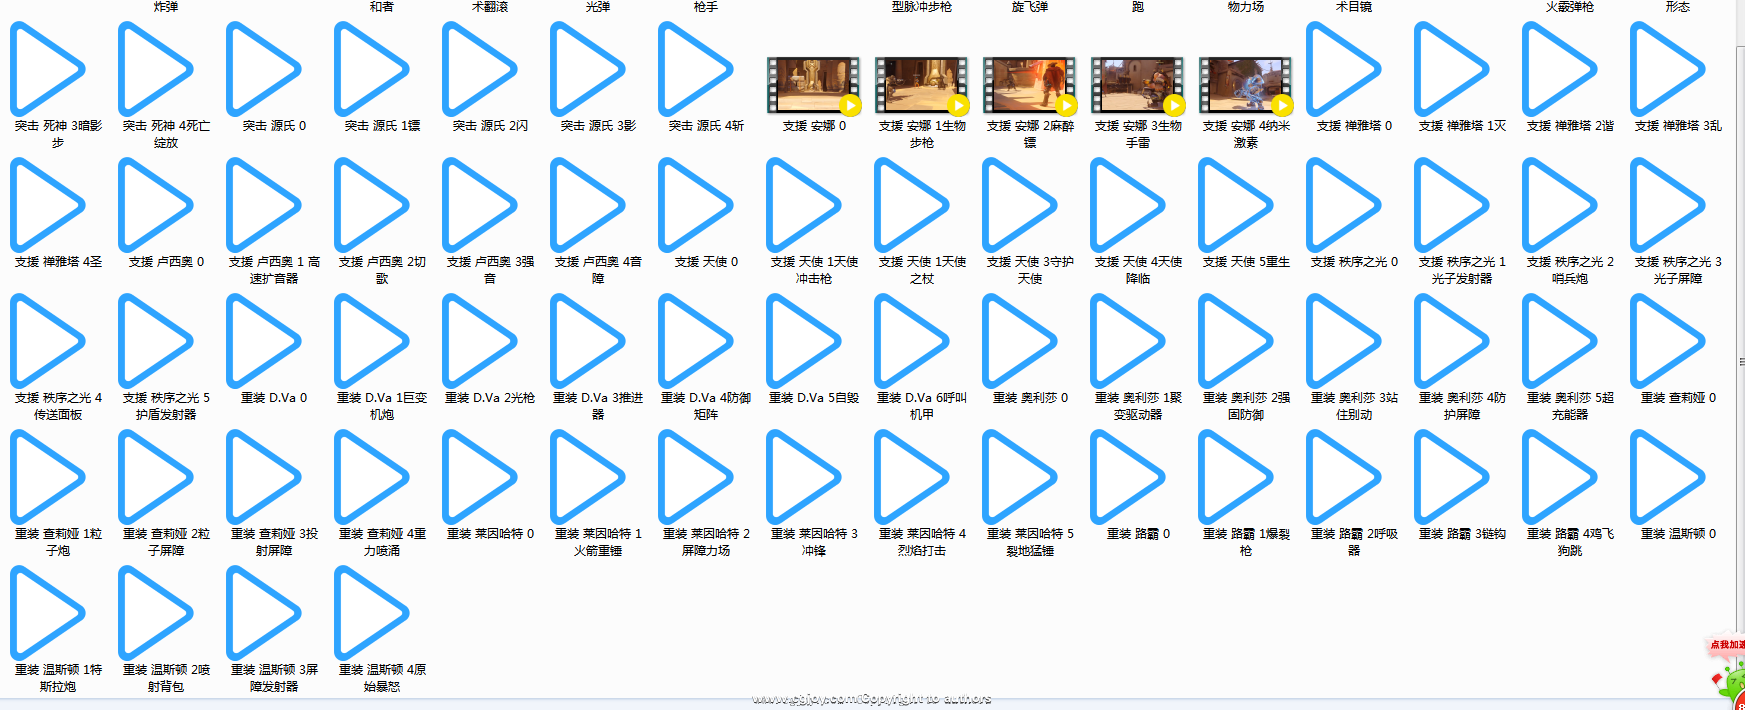
Task: Click the file name 重装 查莉娅 2粒子屏障
Action: 166,542
